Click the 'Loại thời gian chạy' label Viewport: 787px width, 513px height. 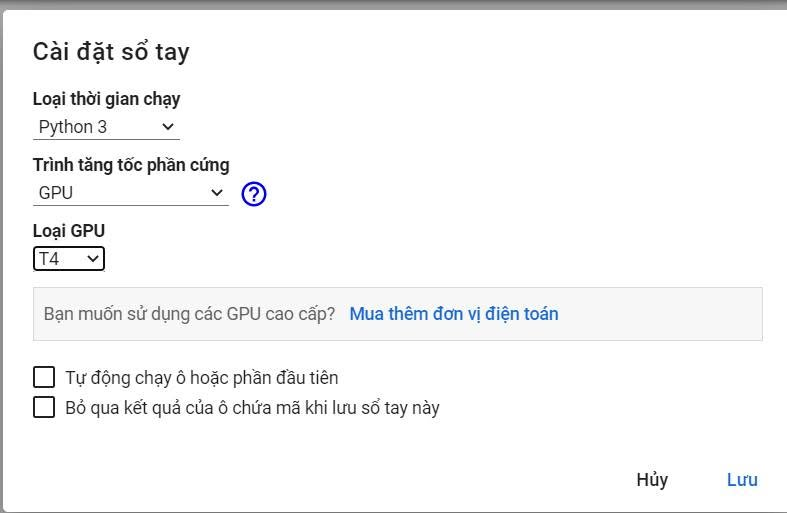point(106,99)
